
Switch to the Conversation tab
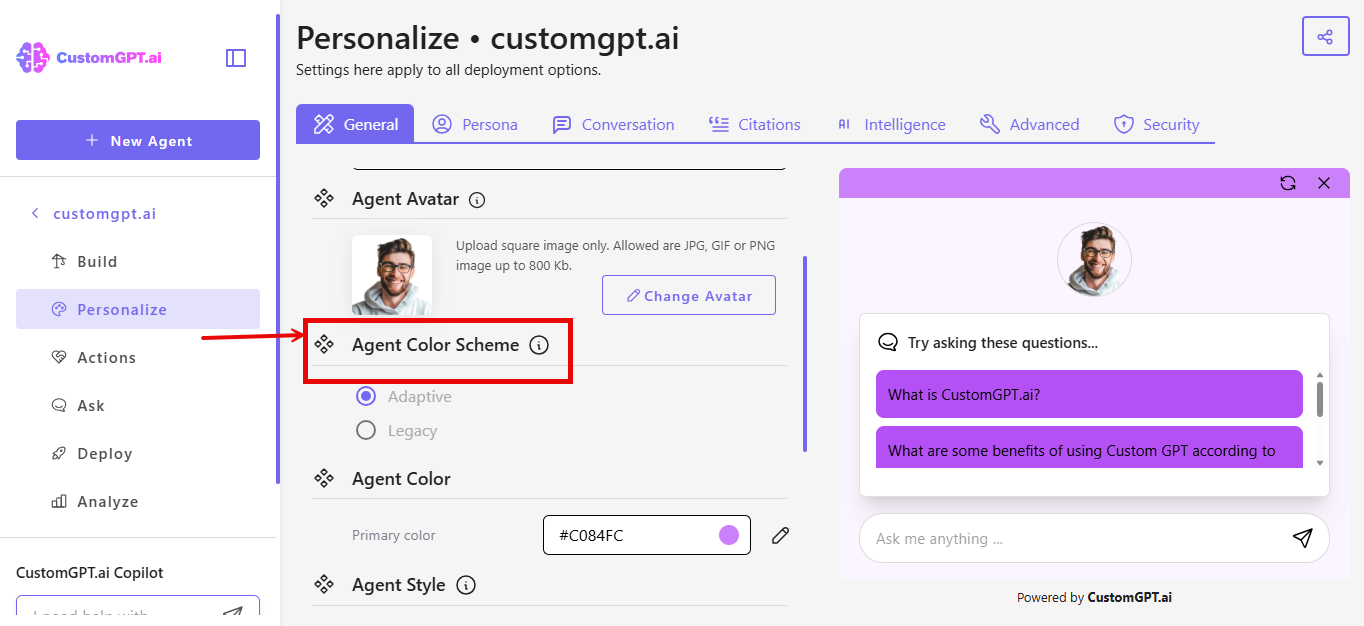(x=613, y=124)
